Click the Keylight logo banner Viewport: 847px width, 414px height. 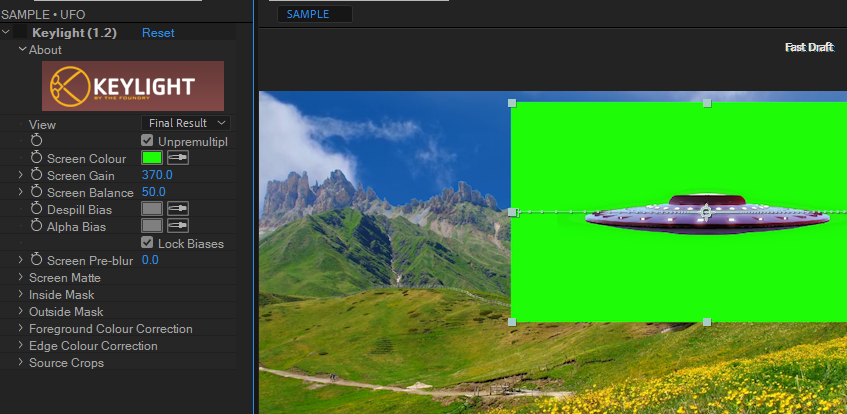(x=133, y=86)
